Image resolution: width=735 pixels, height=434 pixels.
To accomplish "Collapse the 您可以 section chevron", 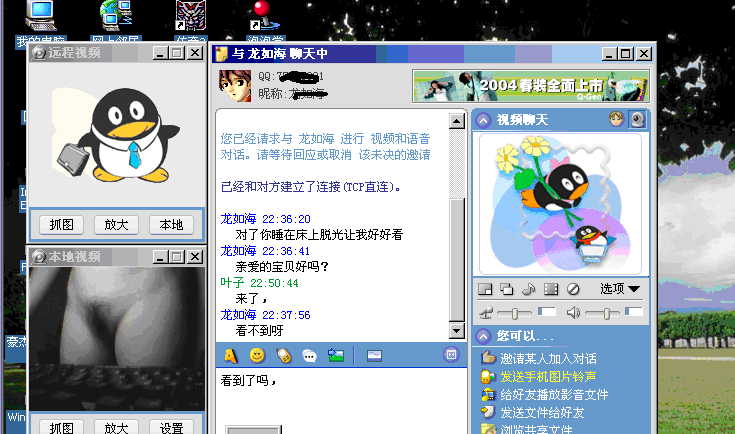I will (x=483, y=336).
